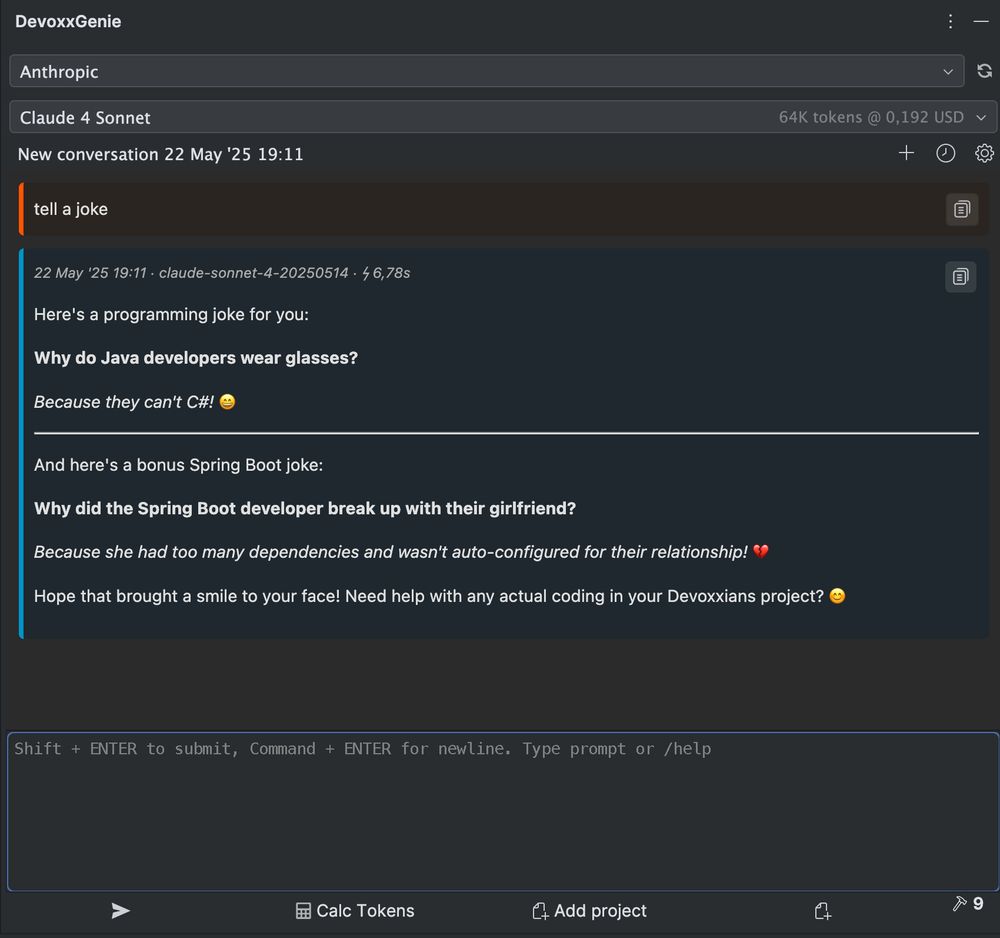The width and height of the screenshot is (1000, 938).
Task: Click the Calc Tokens button
Action: pos(355,911)
